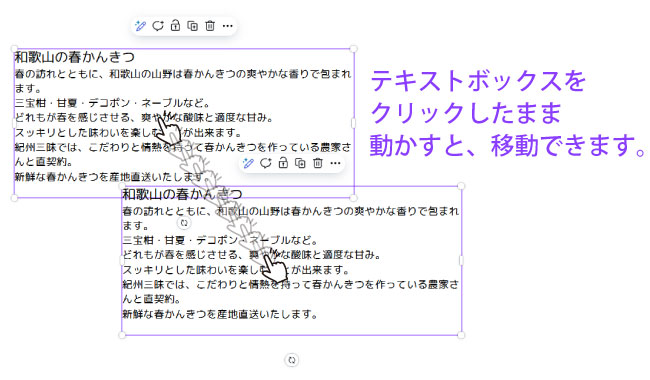Screen dimensions: 650x380
Task: Open more options (…) in upper toolbar
Action: click(x=228, y=26)
